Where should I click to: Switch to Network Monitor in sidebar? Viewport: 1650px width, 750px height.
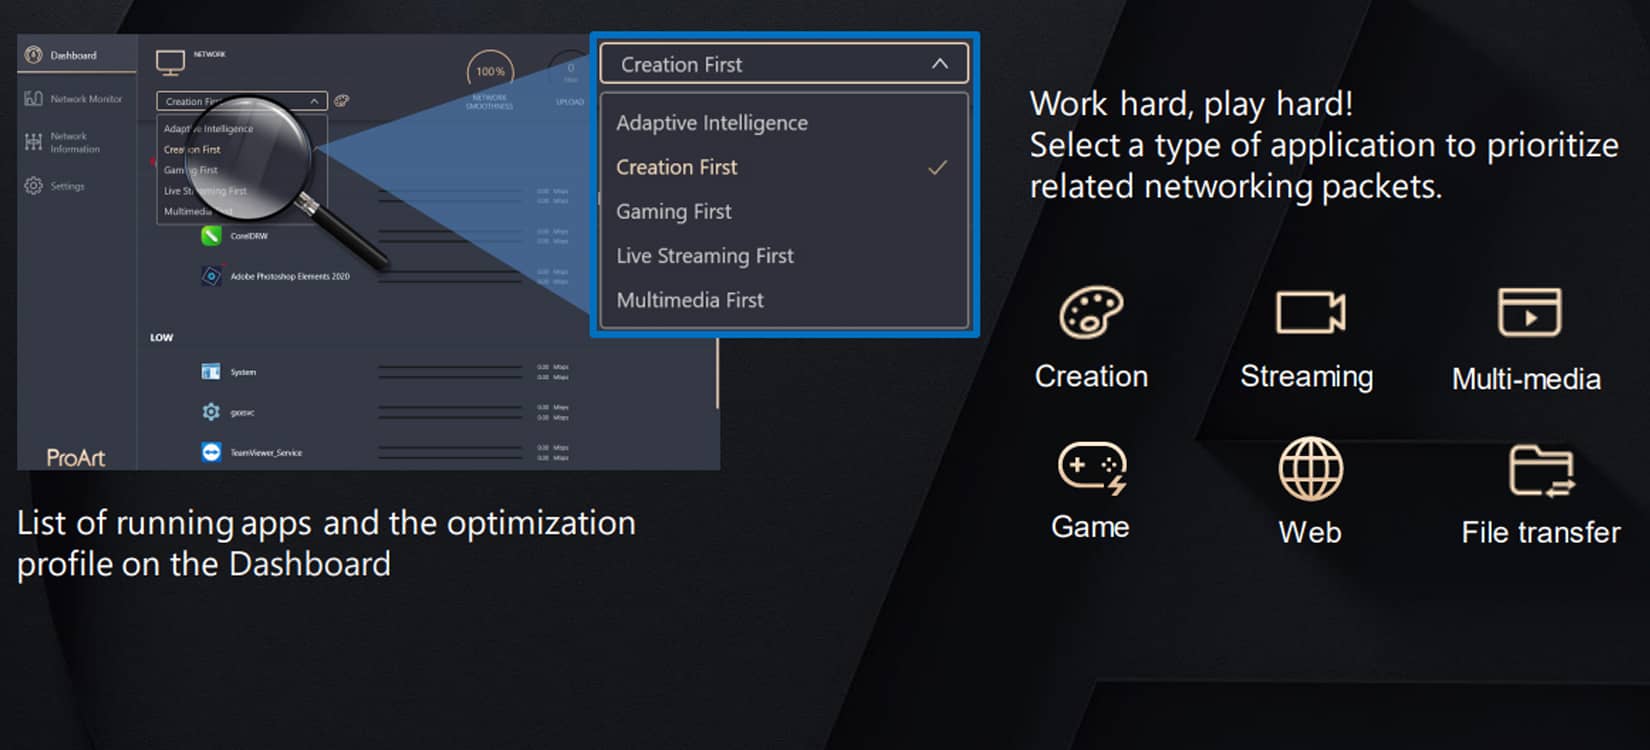pos(85,99)
